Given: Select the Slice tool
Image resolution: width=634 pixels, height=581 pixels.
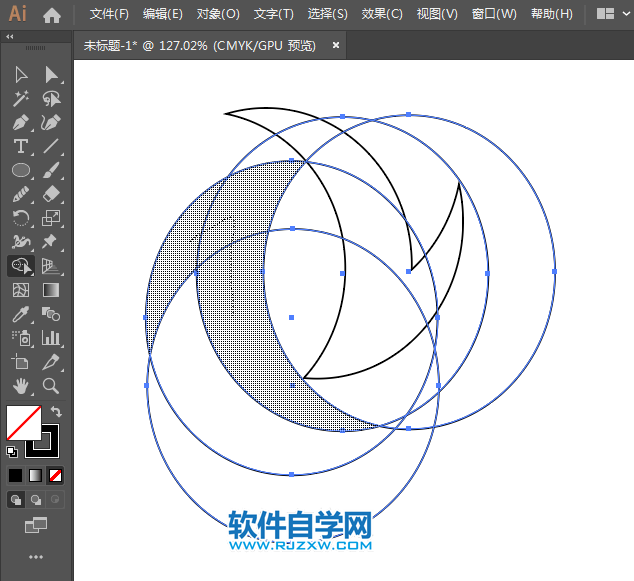Looking at the screenshot, I should click(51, 362).
